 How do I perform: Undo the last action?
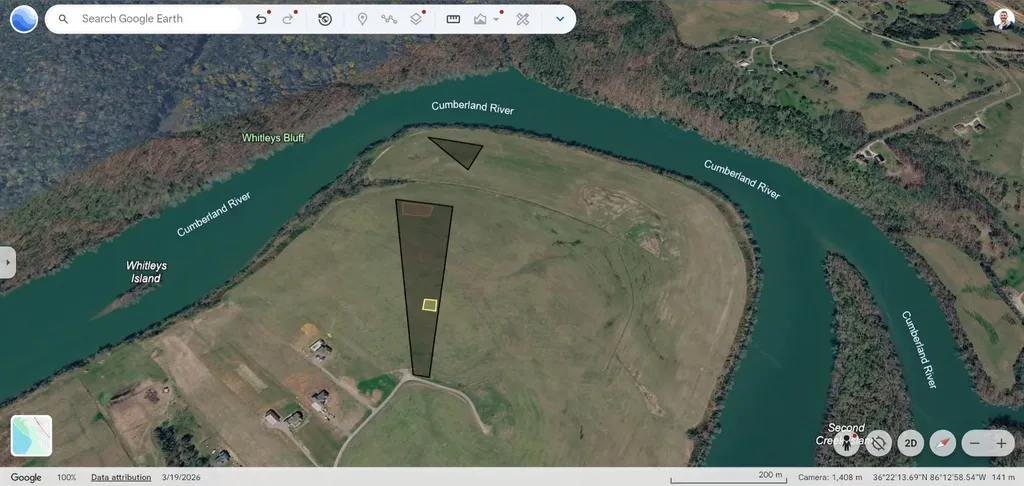[261, 19]
